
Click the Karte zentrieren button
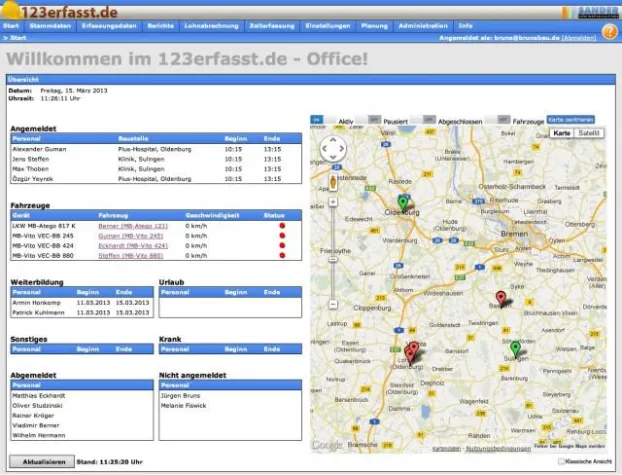click(x=573, y=119)
